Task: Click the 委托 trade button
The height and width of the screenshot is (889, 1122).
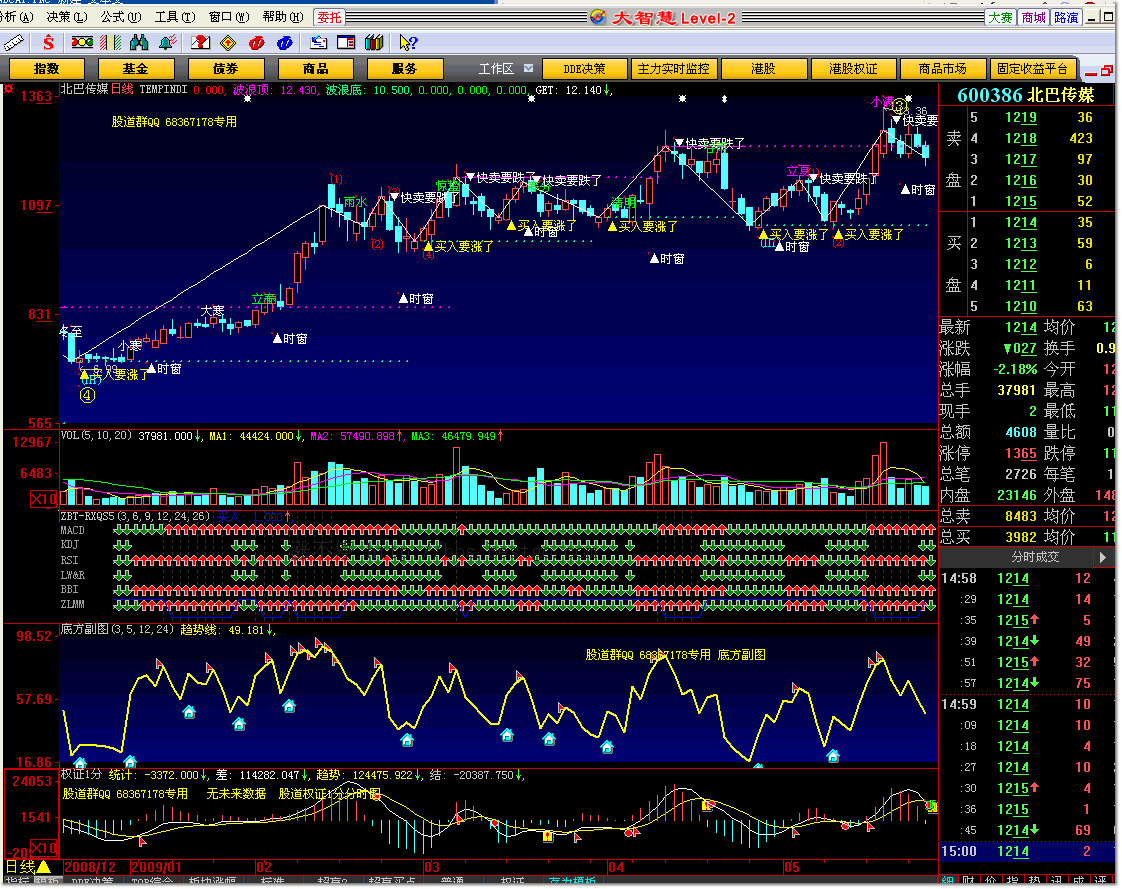Action: pyautogui.click(x=330, y=17)
